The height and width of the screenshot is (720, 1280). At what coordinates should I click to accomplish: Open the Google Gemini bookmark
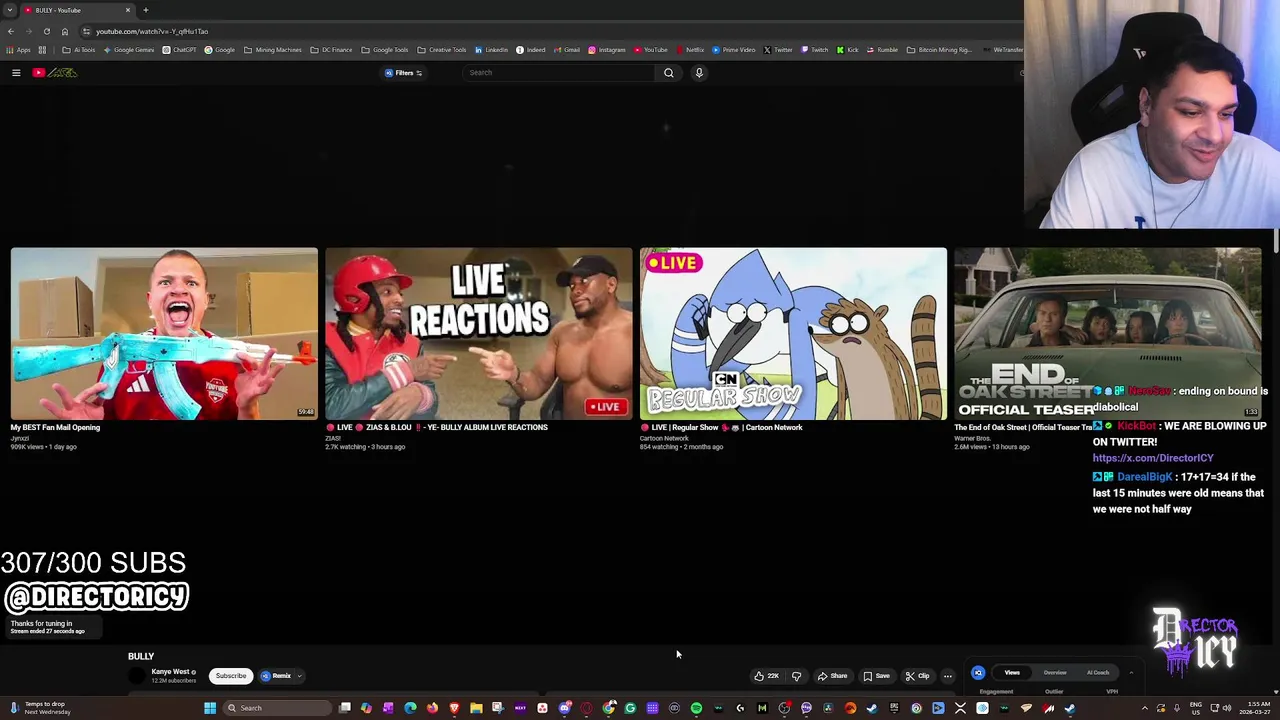point(130,50)
